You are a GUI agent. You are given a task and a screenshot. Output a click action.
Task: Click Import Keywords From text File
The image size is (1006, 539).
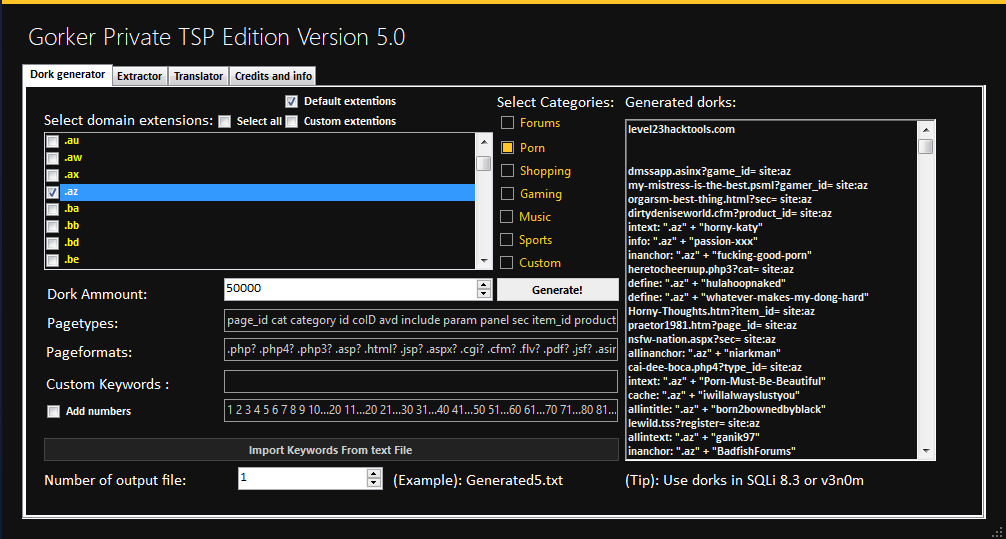pos(331,450)
